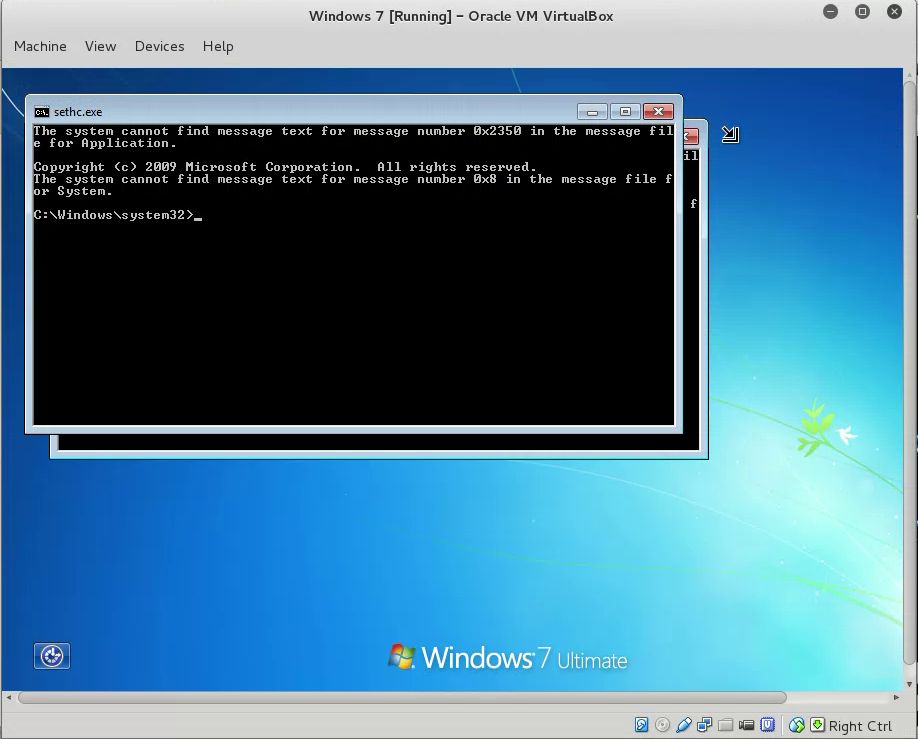Screen dimensions: 918x739
Task: Click the mouse integration indicator icon
Action: [x=797, y=725]
